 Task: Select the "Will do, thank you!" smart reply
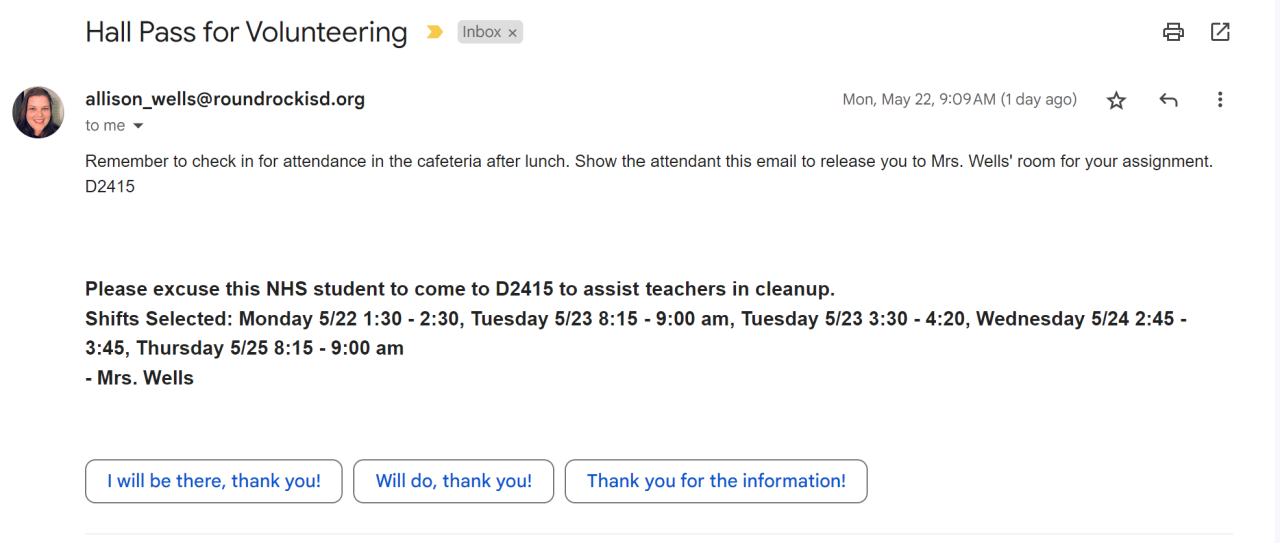click(x=454, y=481)
